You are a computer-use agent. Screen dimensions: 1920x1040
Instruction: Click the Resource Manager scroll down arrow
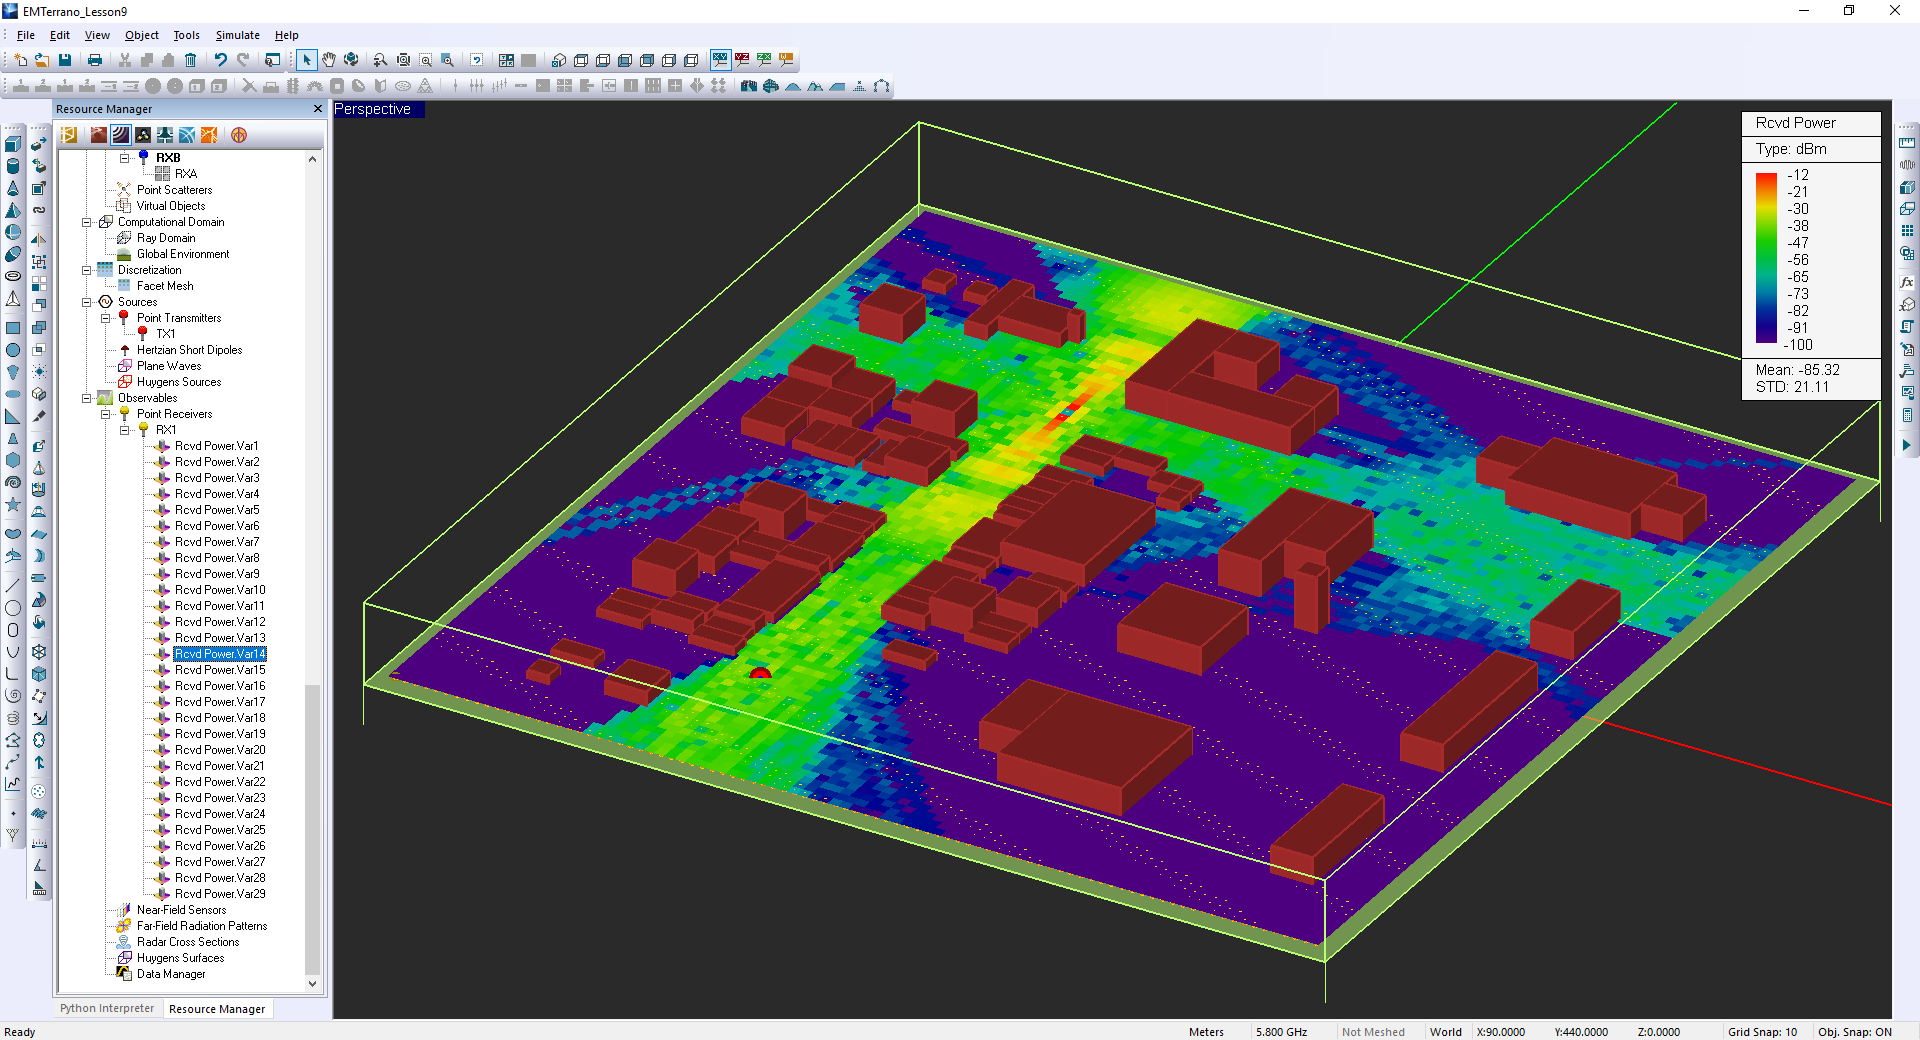(x=312, y=983)
